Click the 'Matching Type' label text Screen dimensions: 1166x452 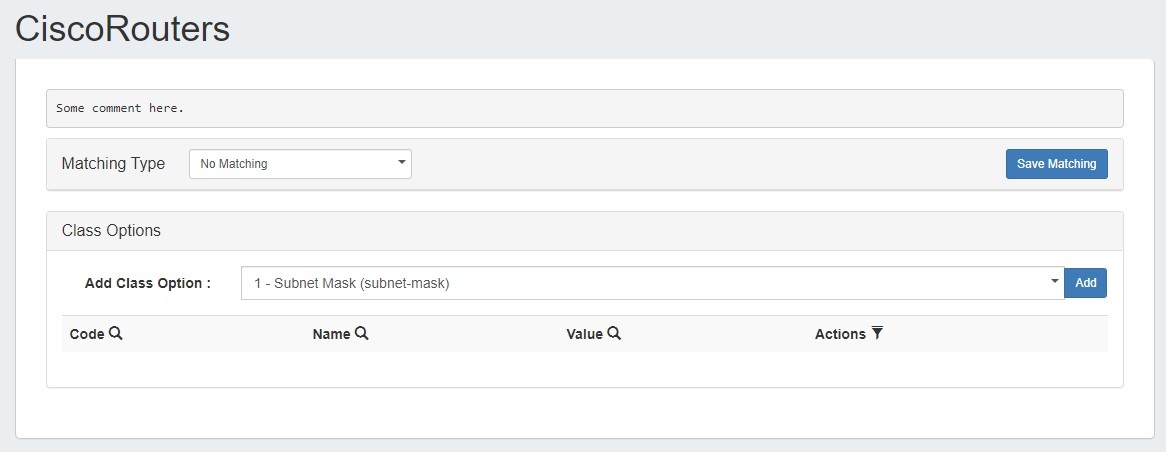pos(113,164)
